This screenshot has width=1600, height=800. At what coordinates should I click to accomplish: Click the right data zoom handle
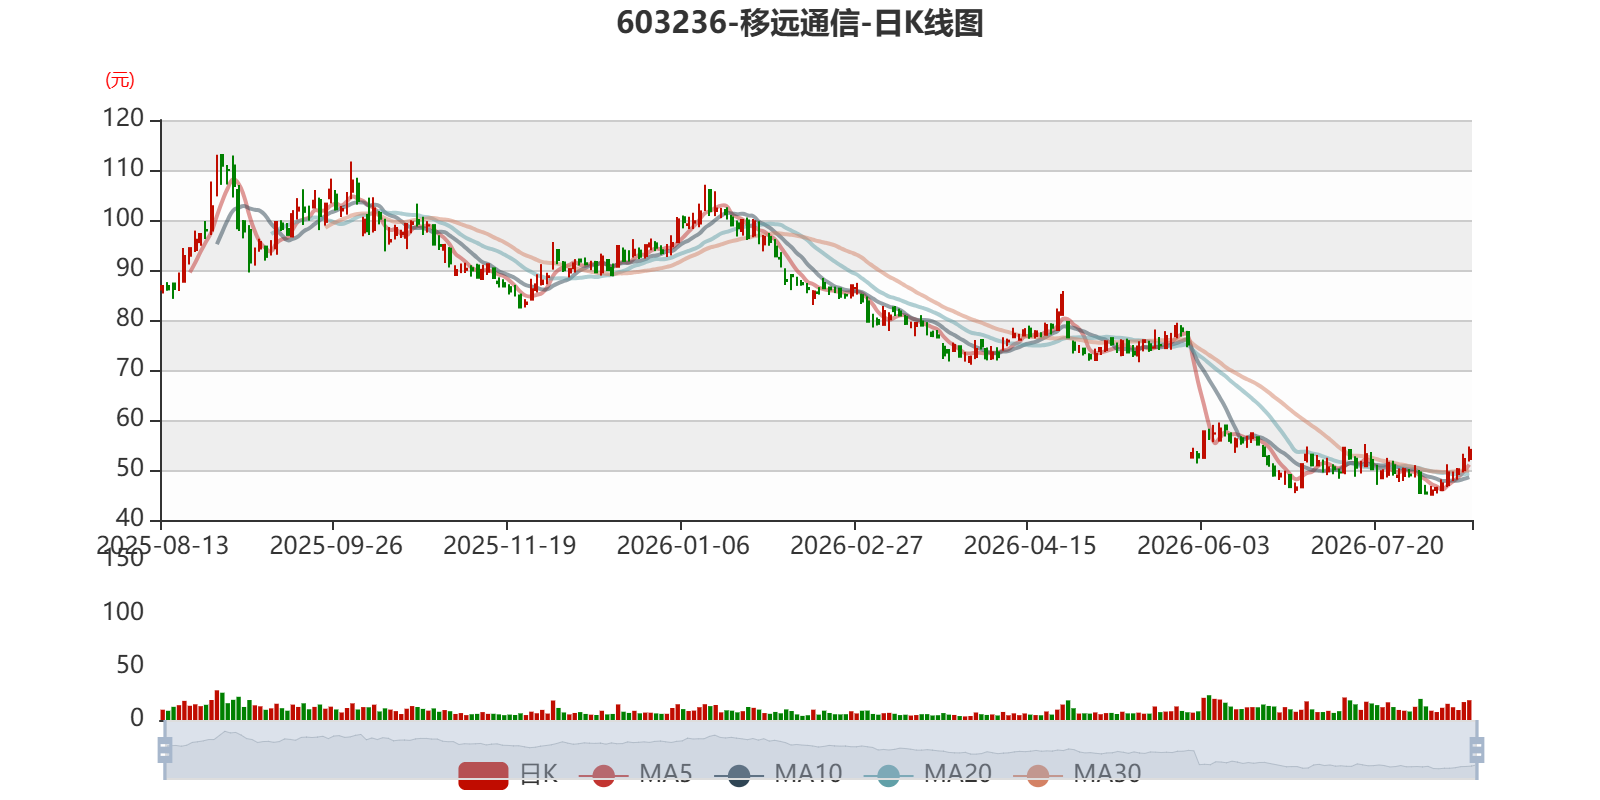1476,750
